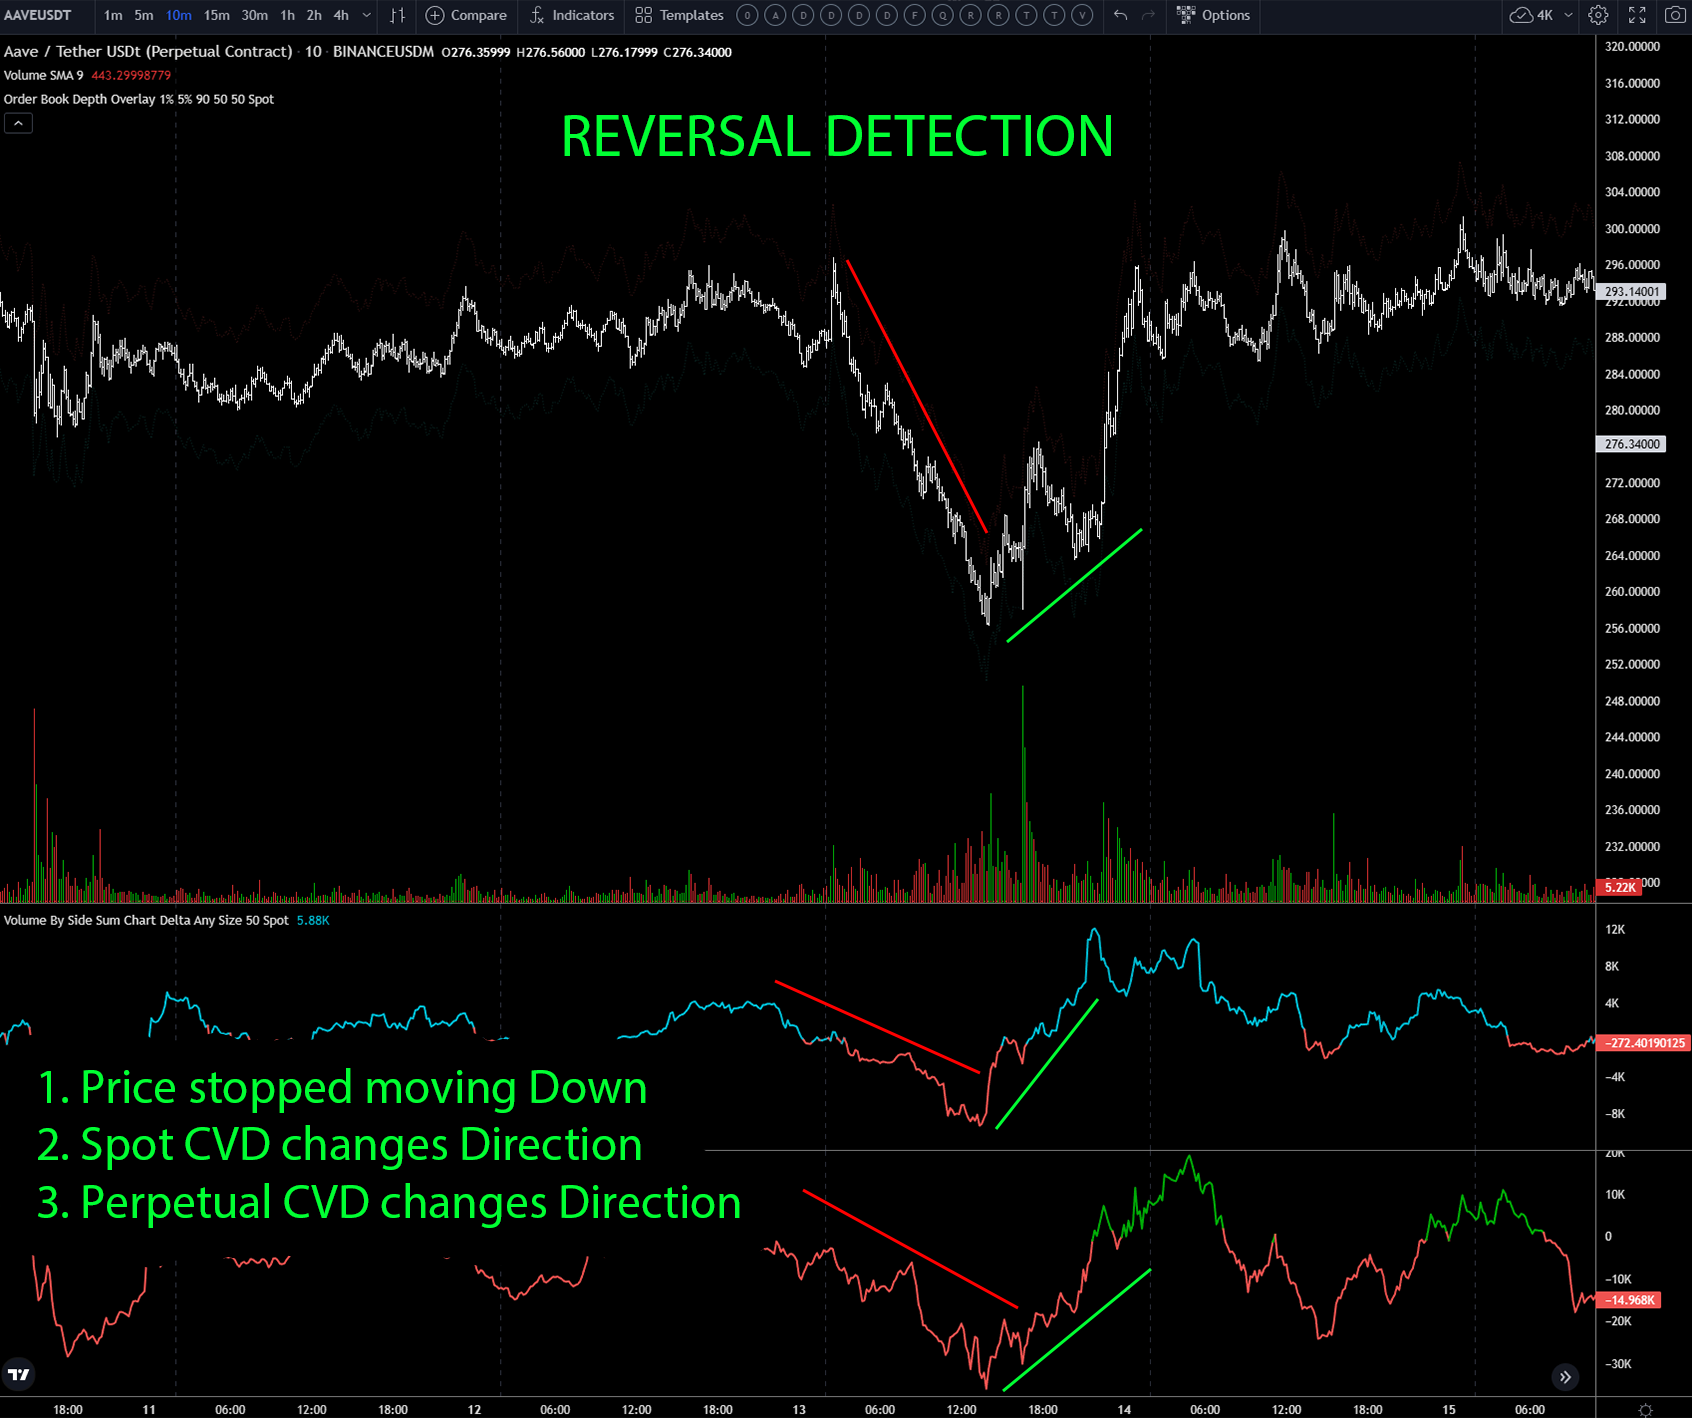The width and height of the screenshot is (1692, 1418).
Task: Switch to the 5m timeframe
Action: [x=144, y=15]
